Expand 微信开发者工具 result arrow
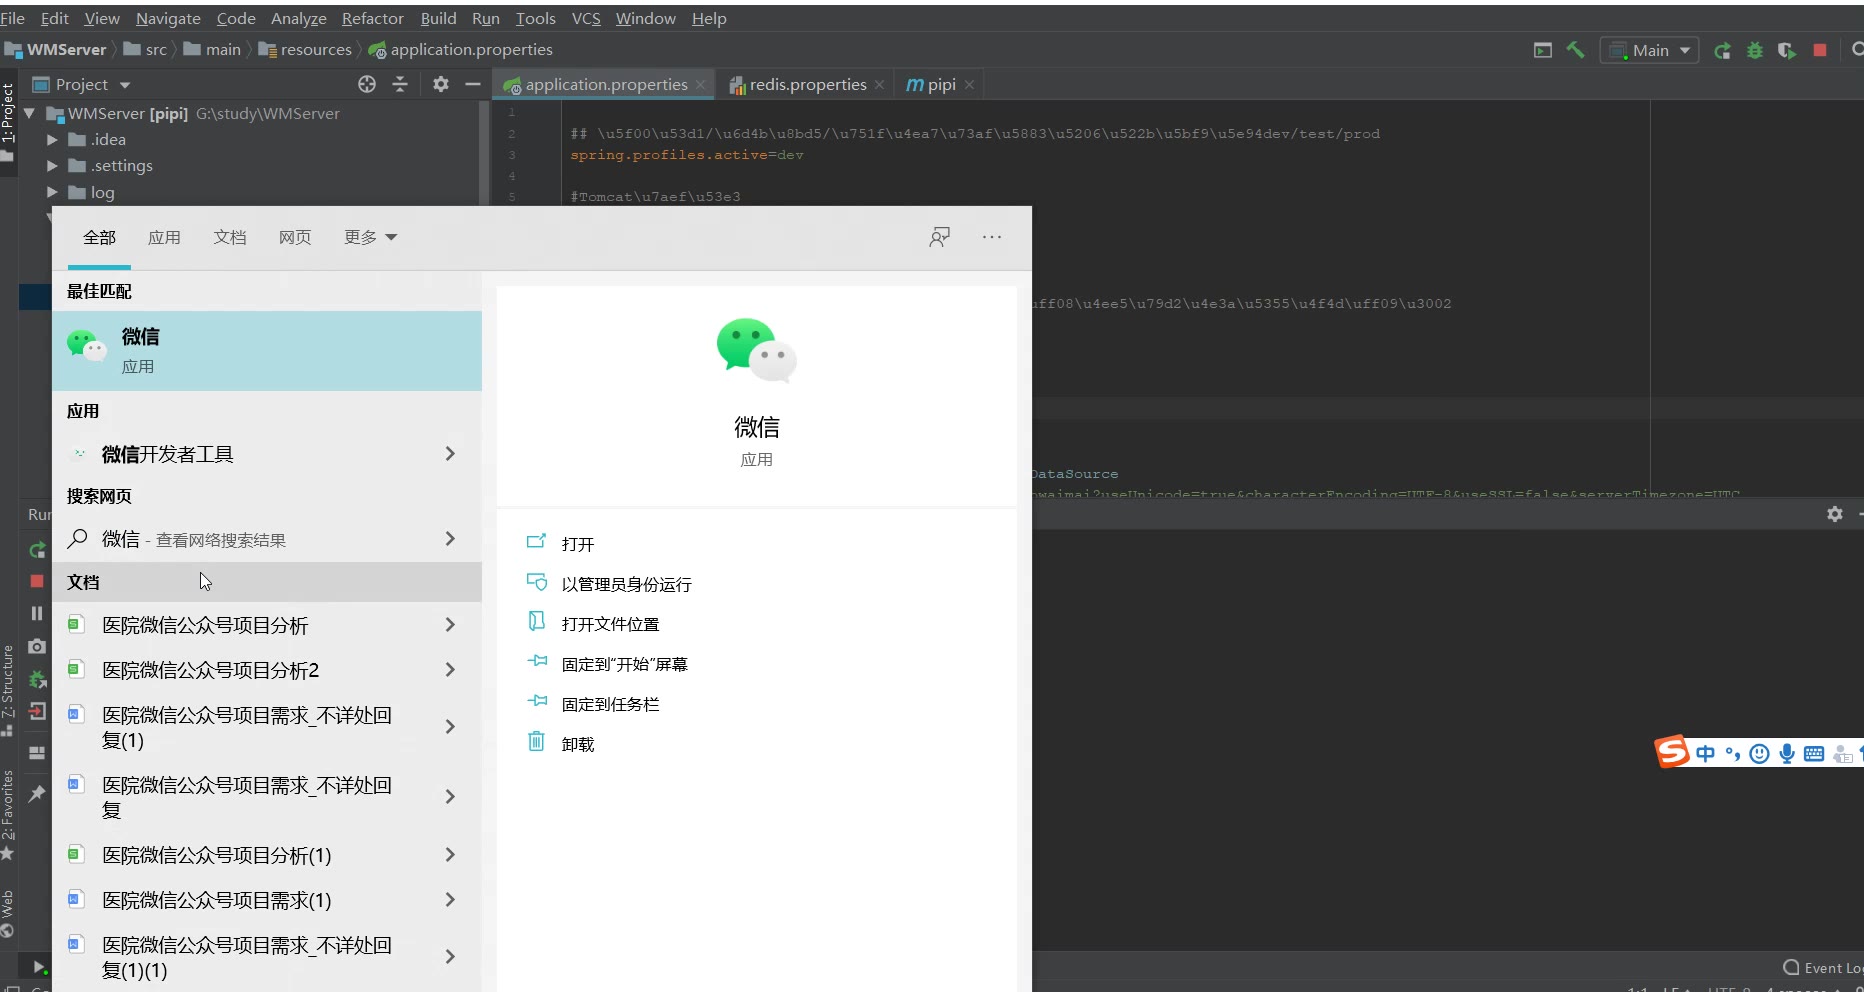Image resolution: width=1864 pixels, height=992 pixels. [450, 454]
